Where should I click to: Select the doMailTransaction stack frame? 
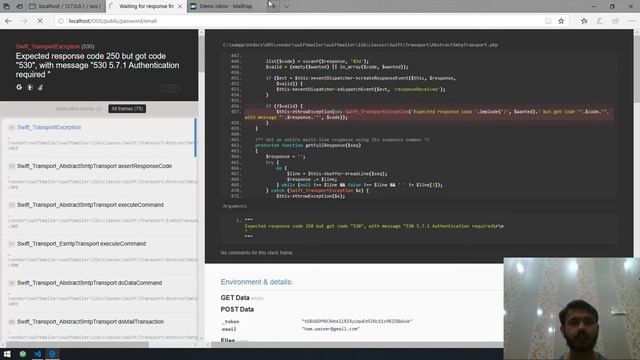[99, 329]
